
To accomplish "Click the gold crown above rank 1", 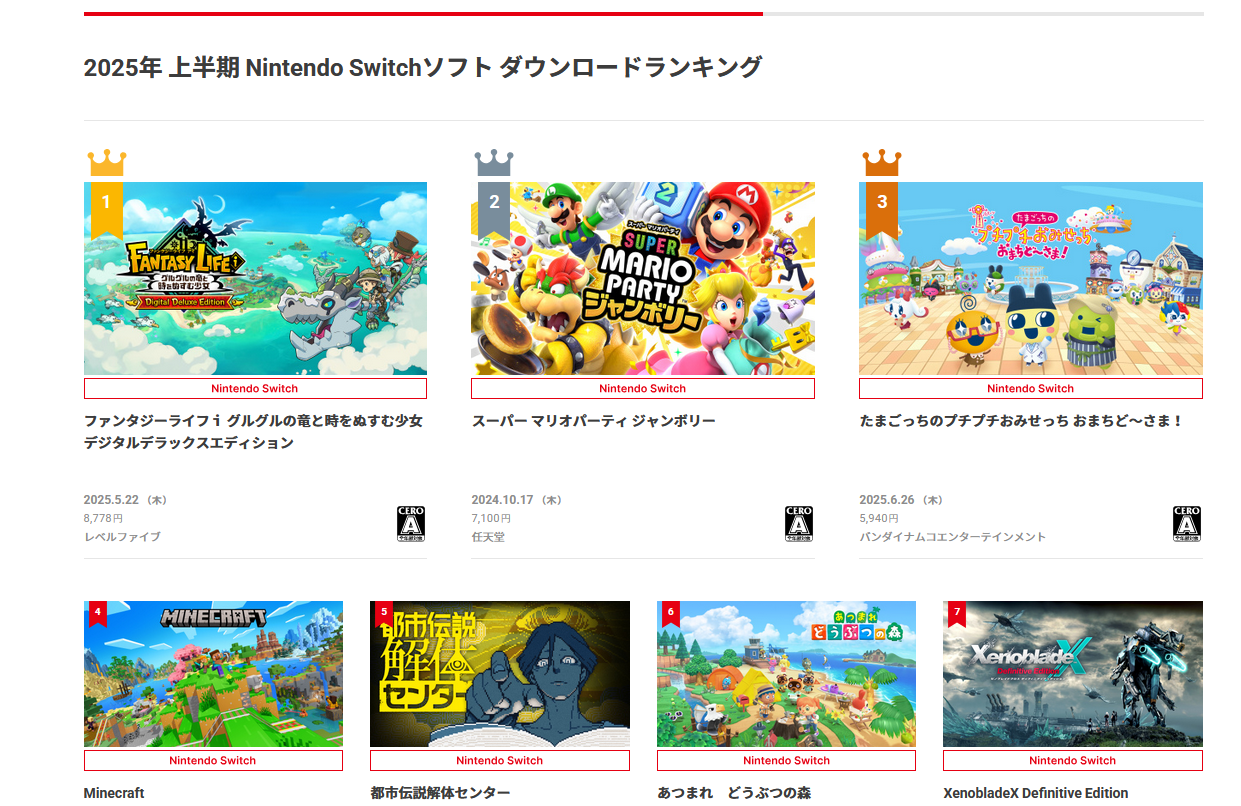I will 107,163.
